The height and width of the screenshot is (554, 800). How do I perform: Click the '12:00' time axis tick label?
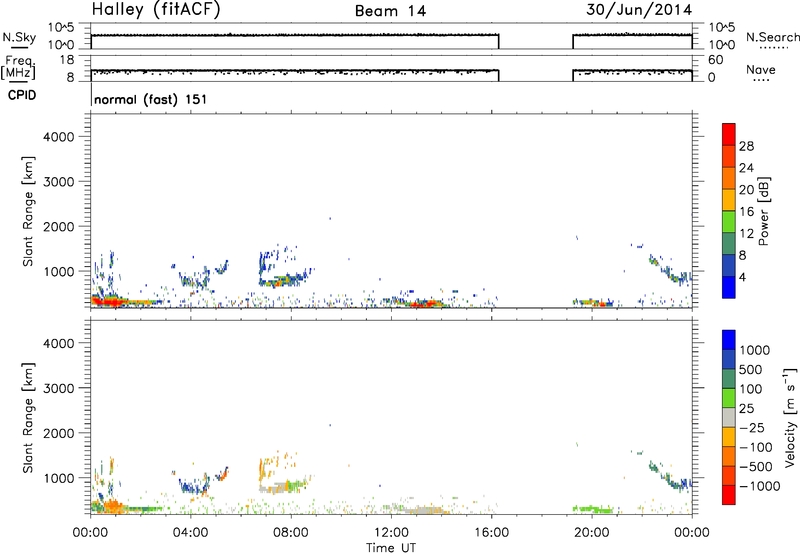click(x=391, y=533)
